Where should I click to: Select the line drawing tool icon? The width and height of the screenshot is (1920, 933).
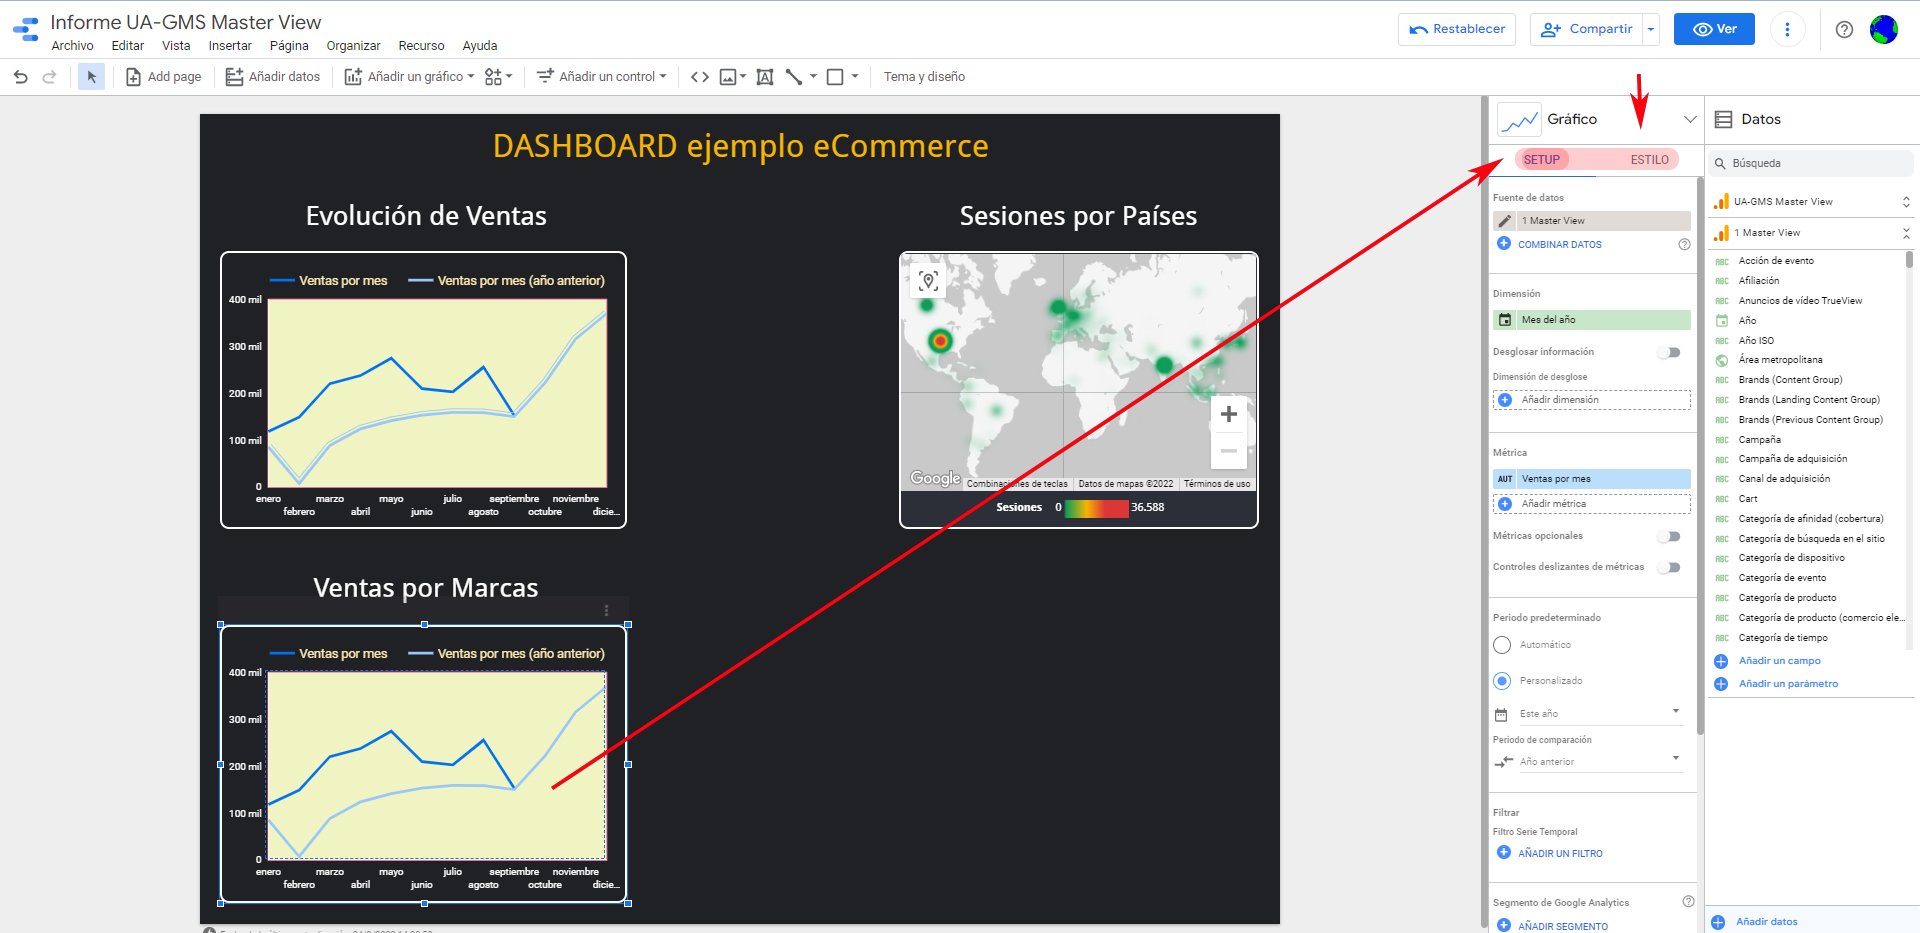[794, 77]
